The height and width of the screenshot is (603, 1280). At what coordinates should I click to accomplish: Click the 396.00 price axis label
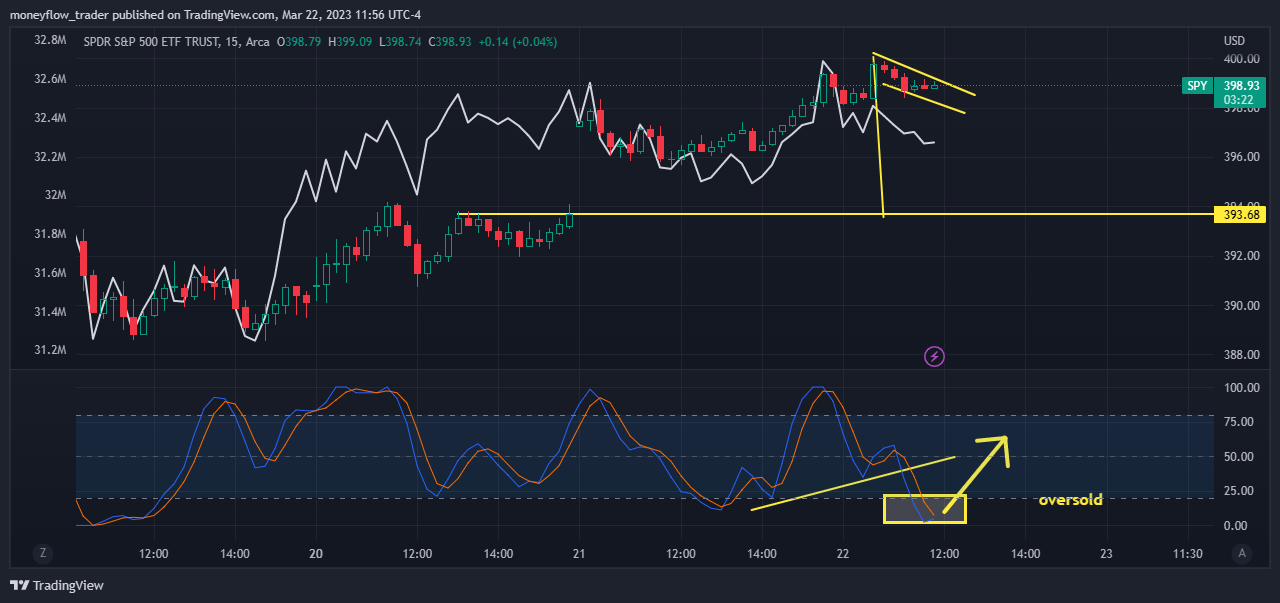click(x=1240, y=157)
